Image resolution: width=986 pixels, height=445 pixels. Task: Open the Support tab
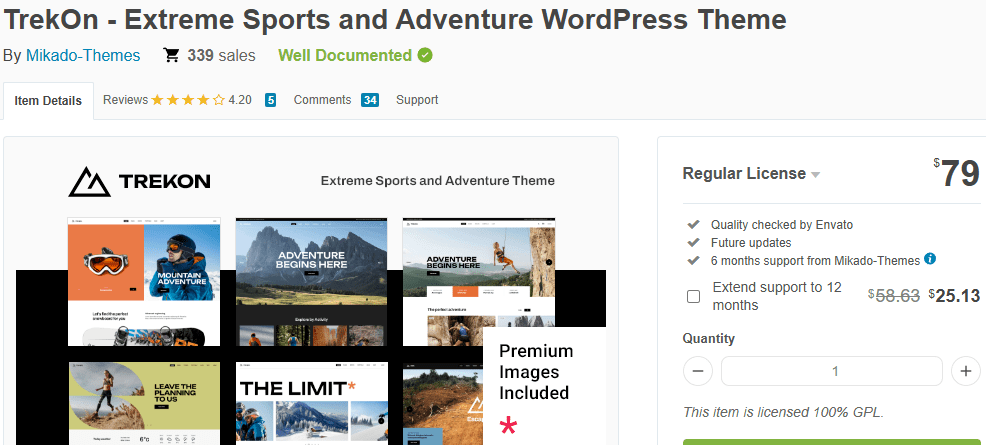tap(417, 99)
